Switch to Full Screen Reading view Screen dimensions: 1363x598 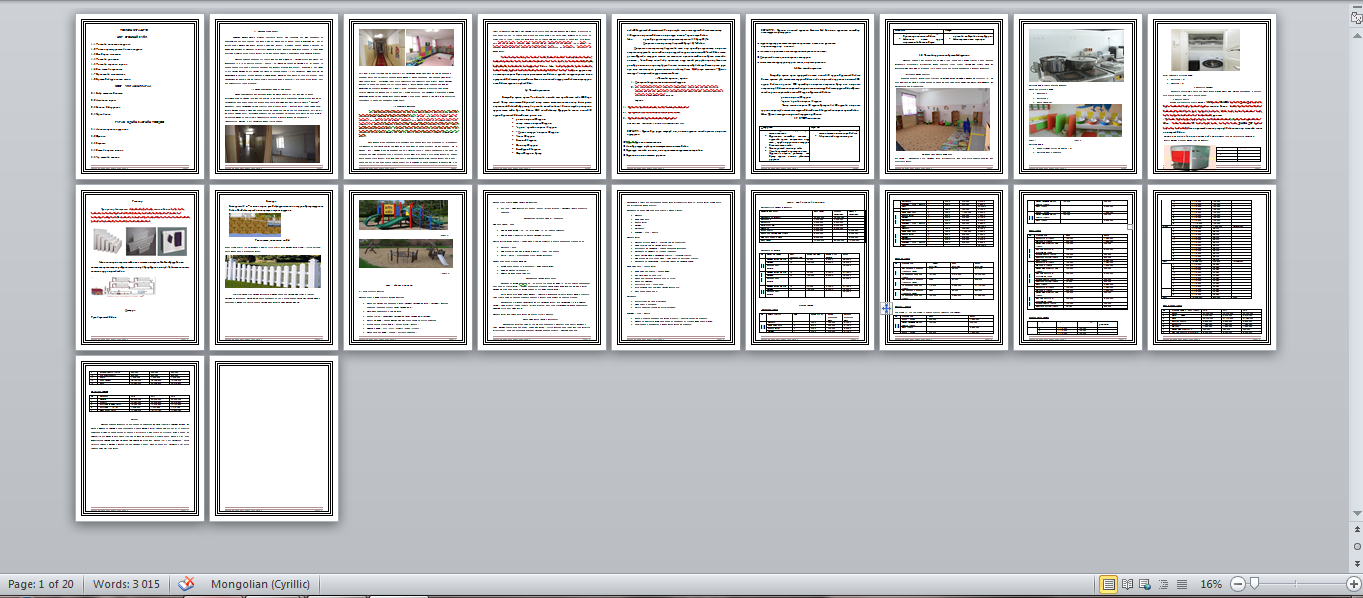[1126, 584]
